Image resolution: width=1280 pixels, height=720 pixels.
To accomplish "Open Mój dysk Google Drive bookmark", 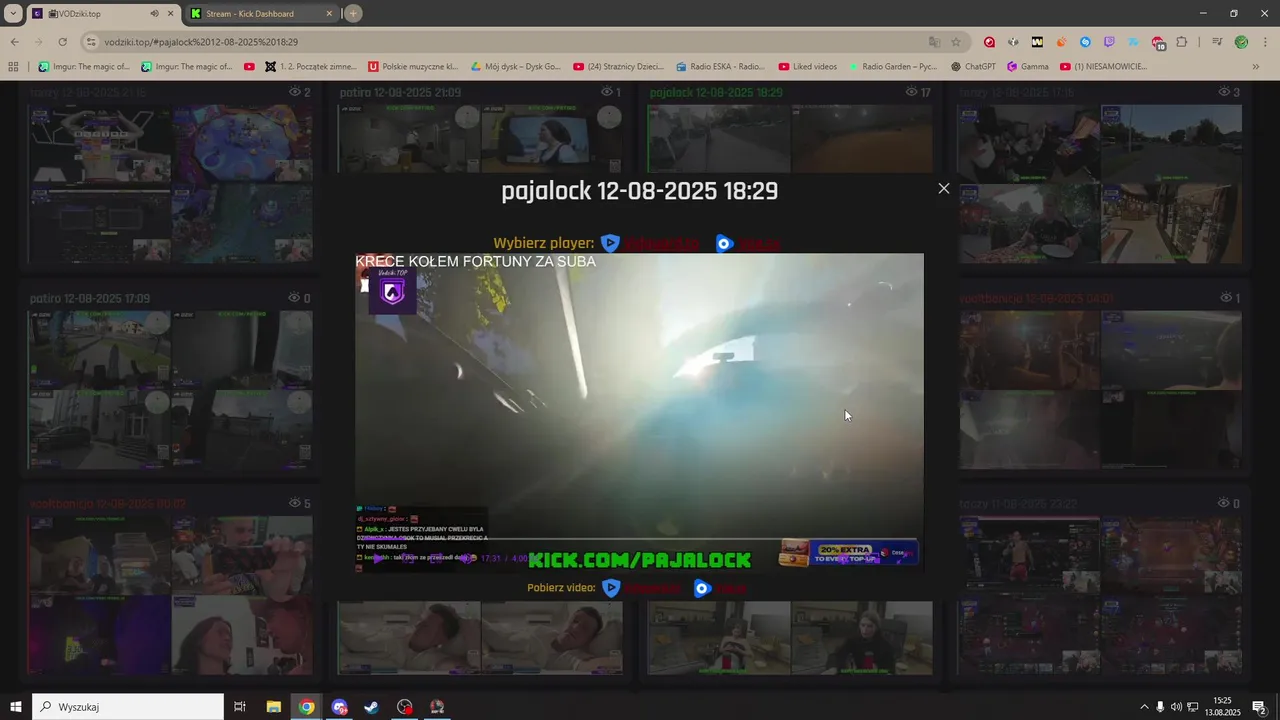I will pos(515,67).
